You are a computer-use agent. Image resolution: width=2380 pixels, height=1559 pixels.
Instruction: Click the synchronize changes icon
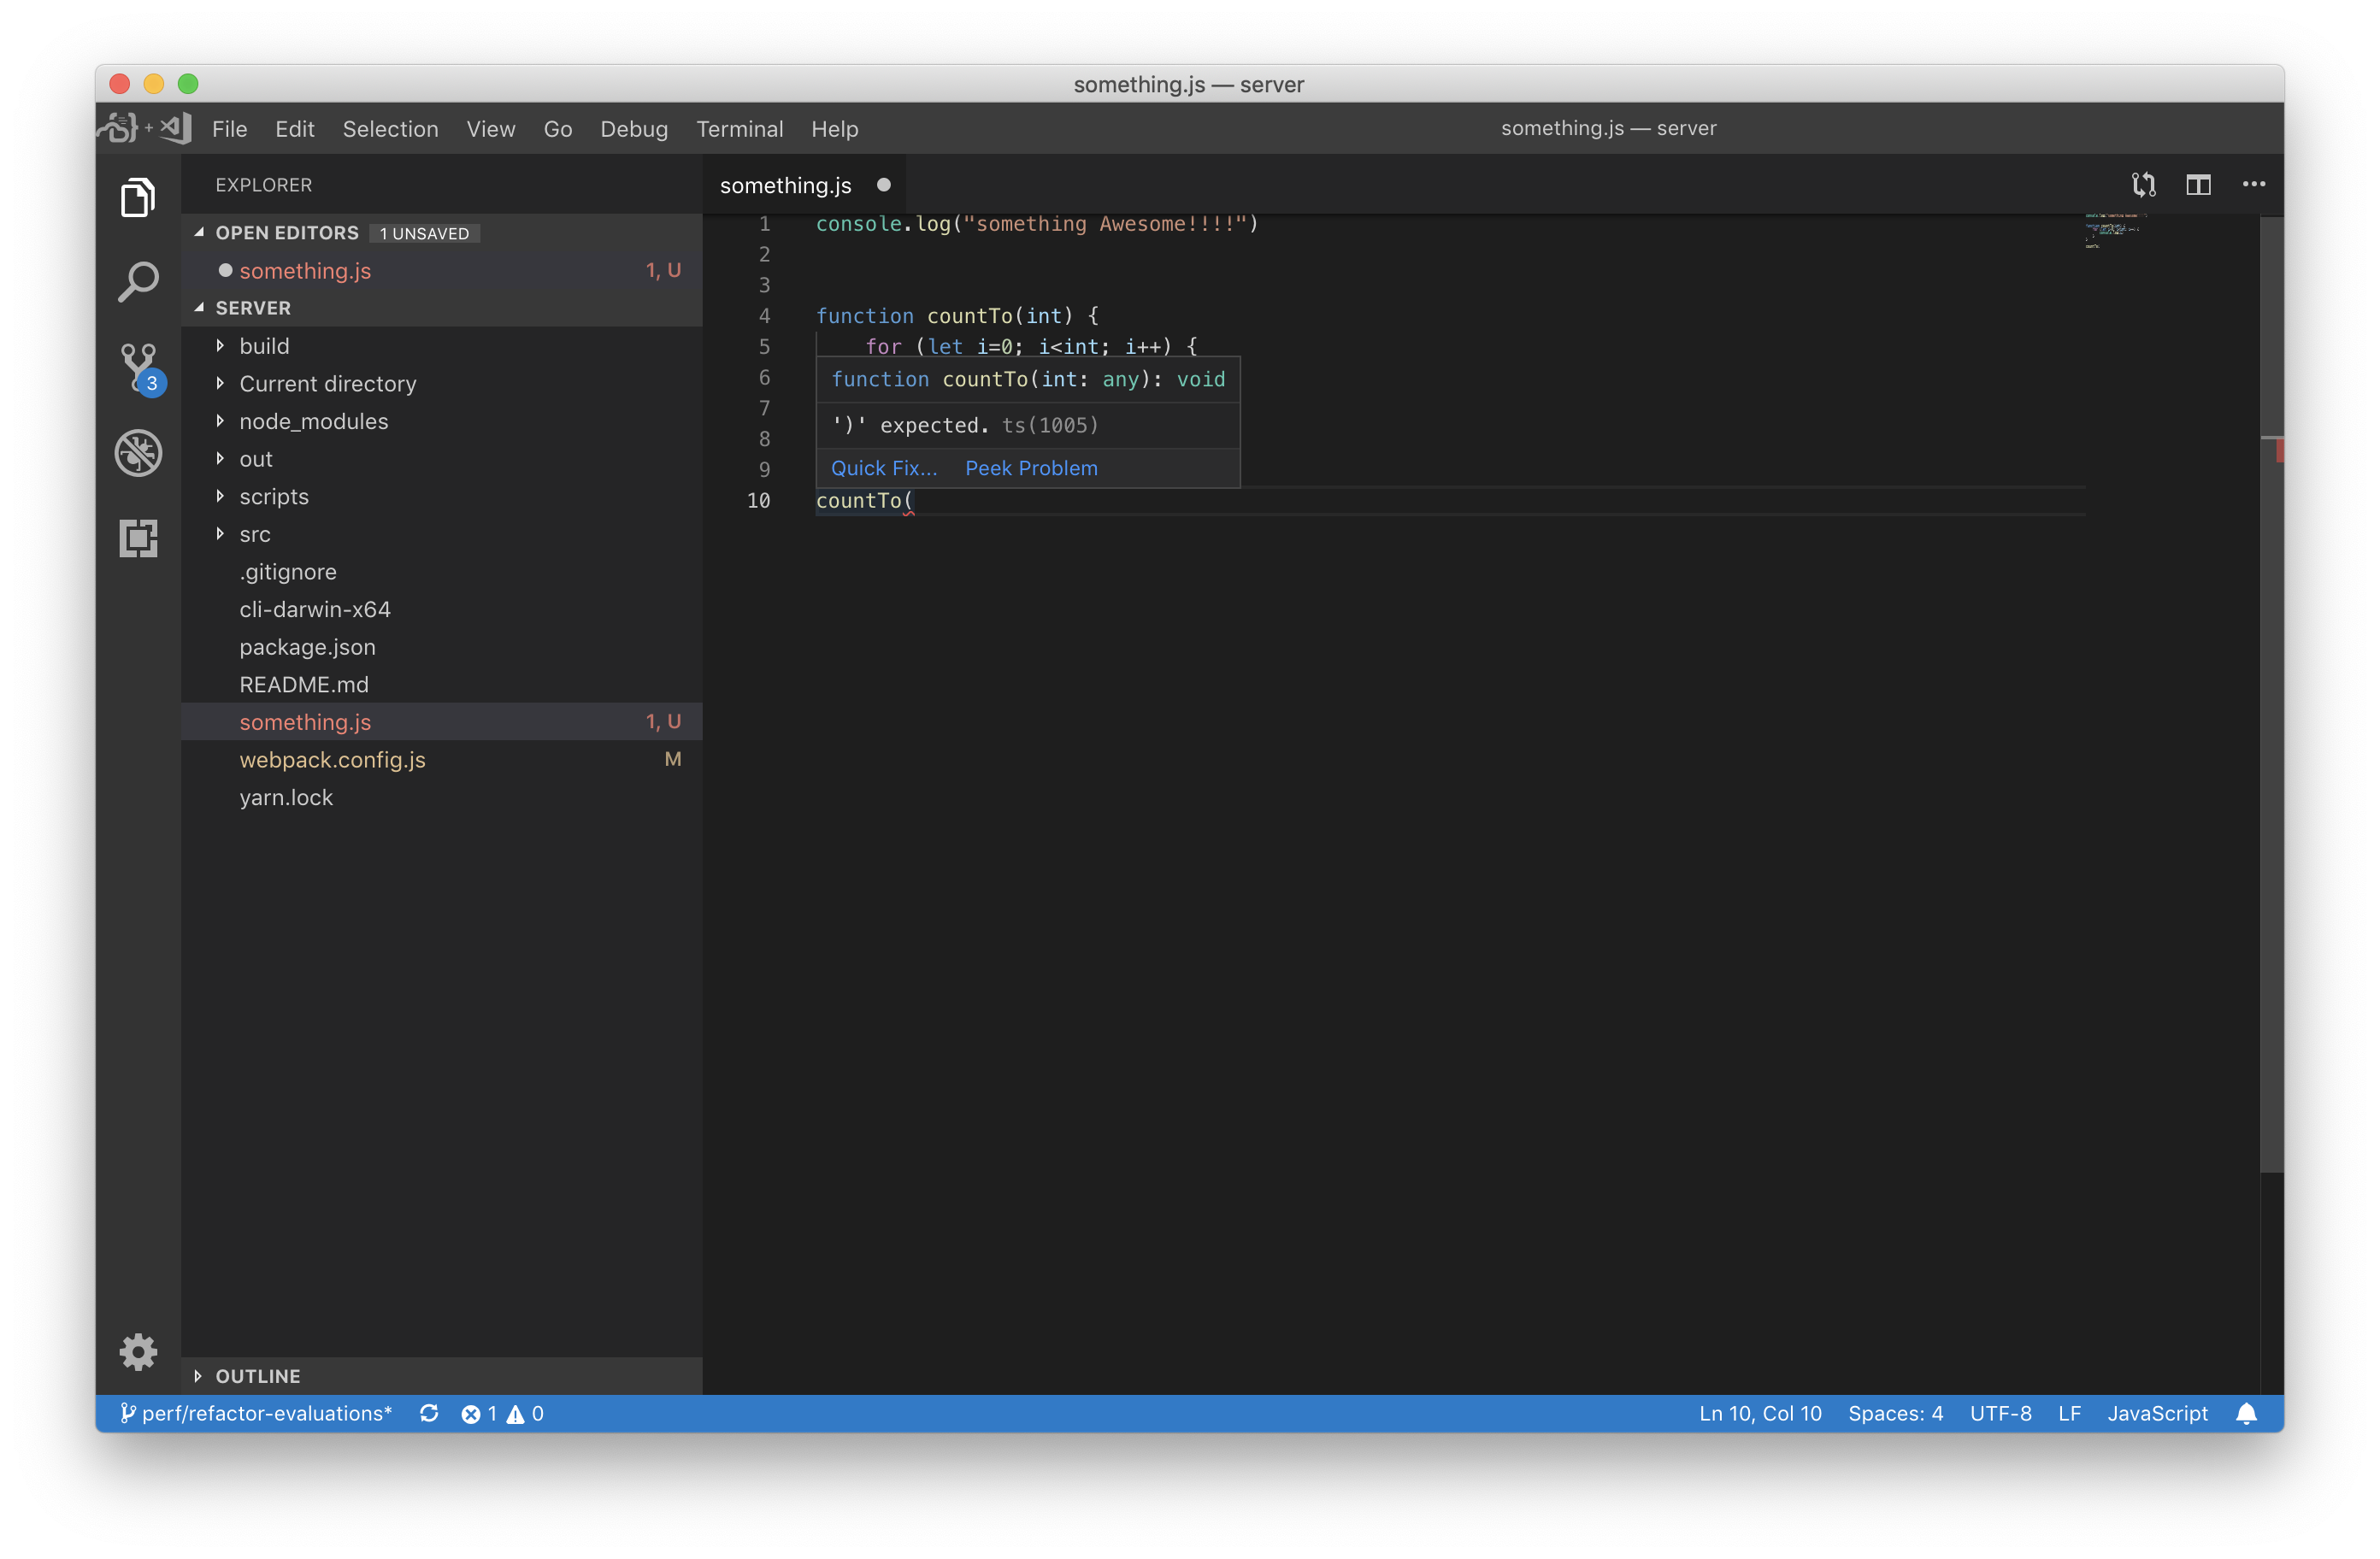(x=429, y=1413)
